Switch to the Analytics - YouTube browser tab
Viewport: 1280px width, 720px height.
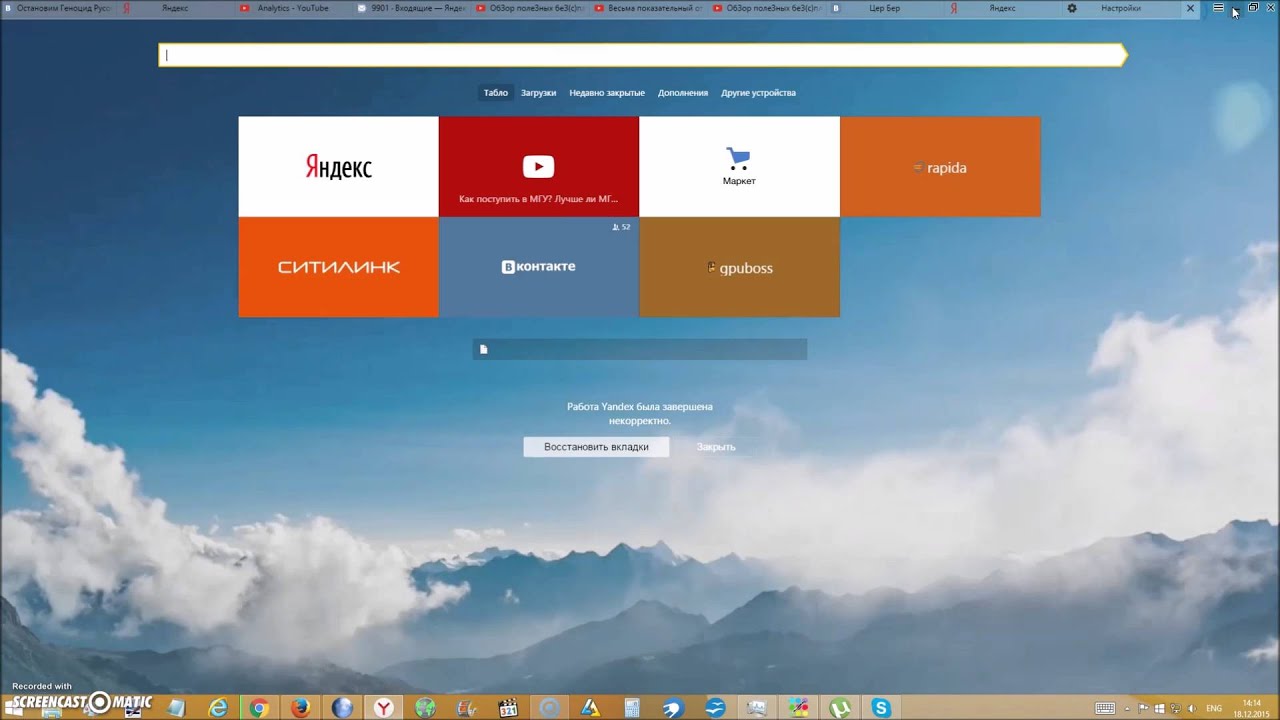tap(294, 8)
